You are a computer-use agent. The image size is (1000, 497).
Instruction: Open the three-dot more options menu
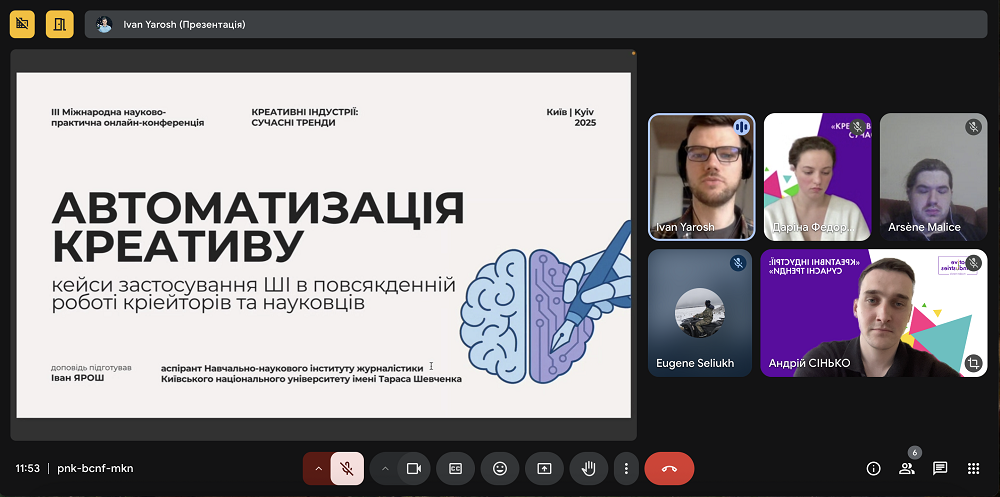[x=626, y=468]
